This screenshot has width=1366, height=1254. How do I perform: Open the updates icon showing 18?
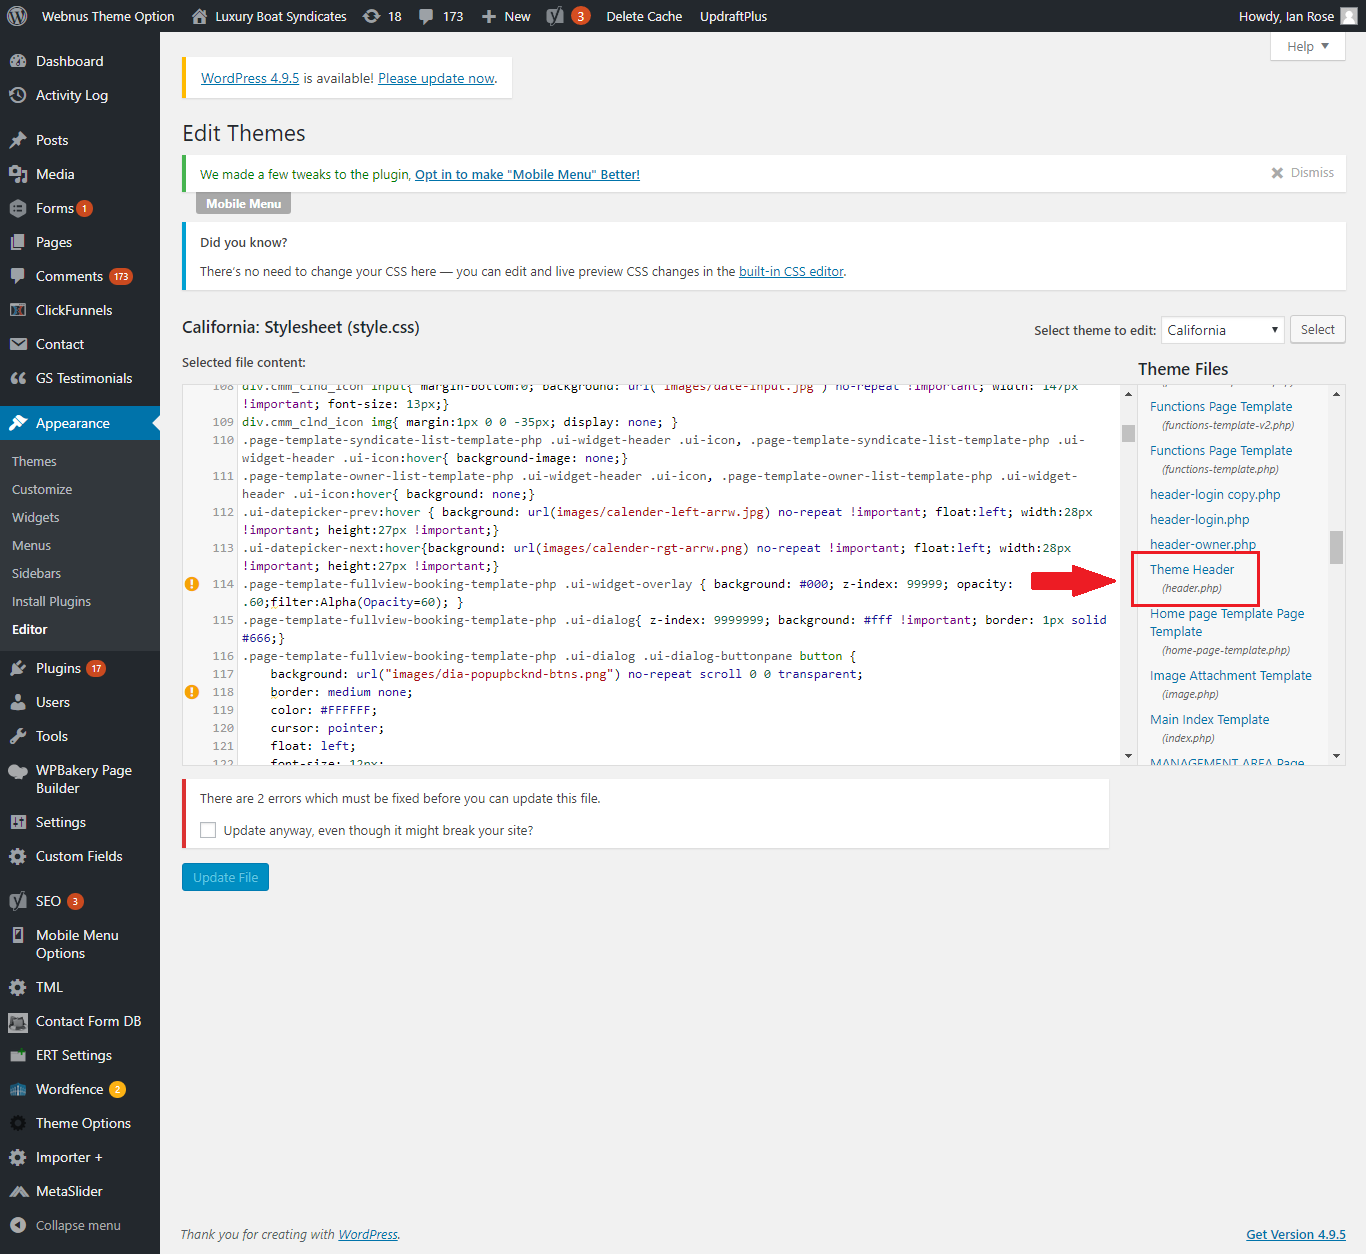(371, 16)
